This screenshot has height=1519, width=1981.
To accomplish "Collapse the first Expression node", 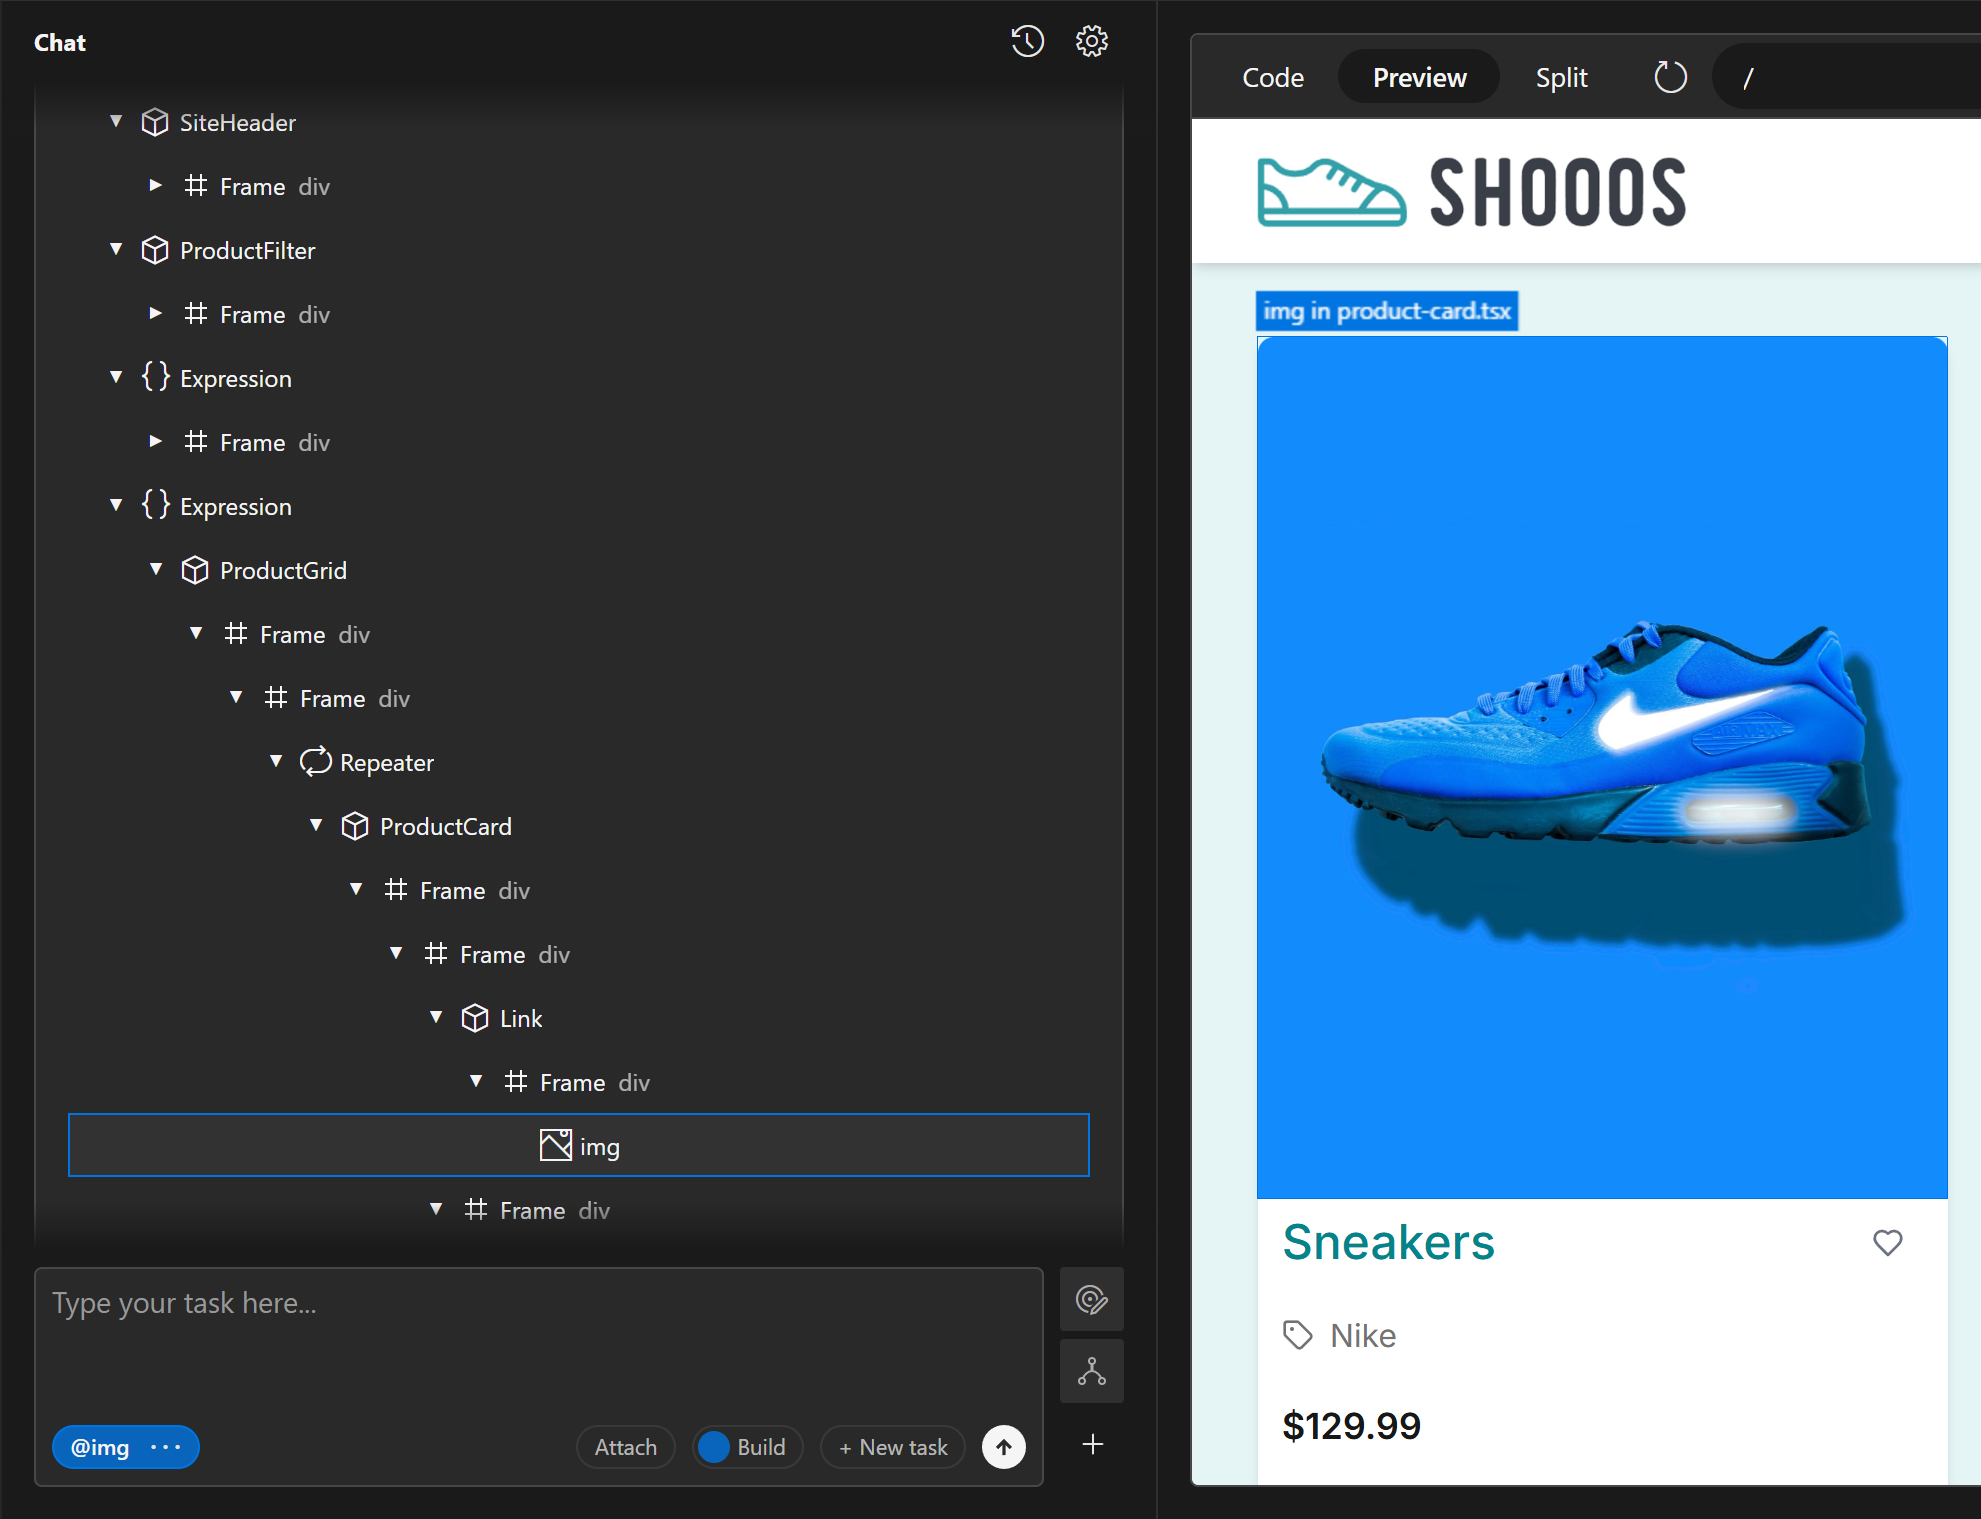I will coord(116,378).
